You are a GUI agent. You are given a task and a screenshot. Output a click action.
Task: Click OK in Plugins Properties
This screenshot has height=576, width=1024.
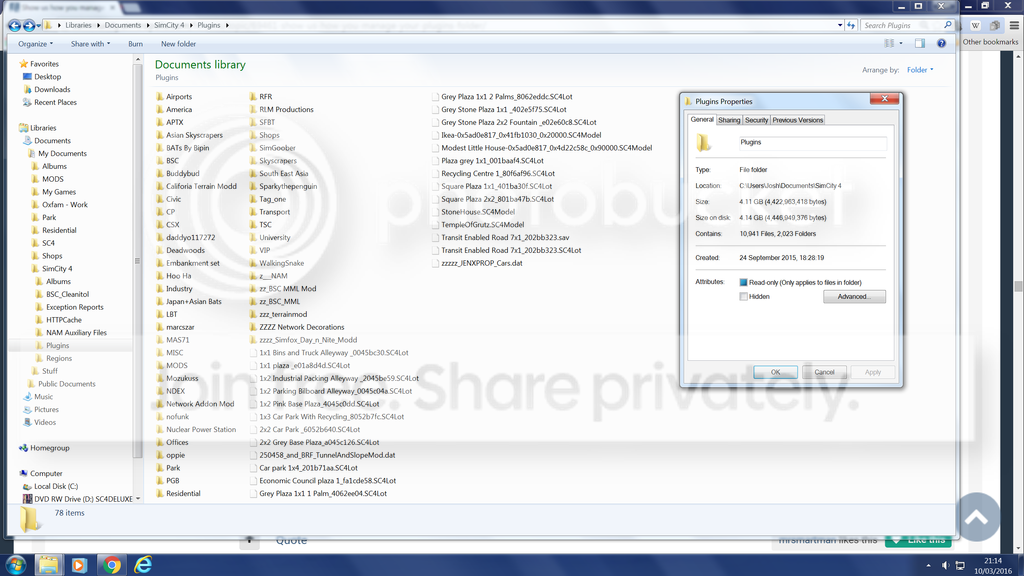[775, 372]
